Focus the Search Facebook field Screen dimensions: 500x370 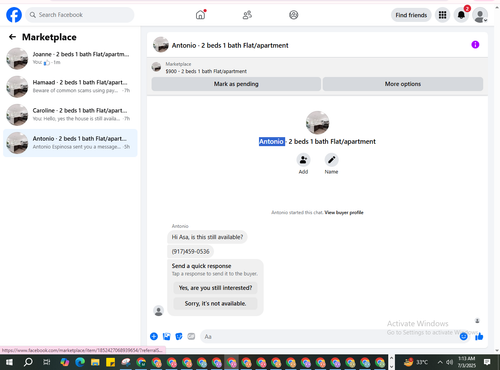[x=80, y=15]
